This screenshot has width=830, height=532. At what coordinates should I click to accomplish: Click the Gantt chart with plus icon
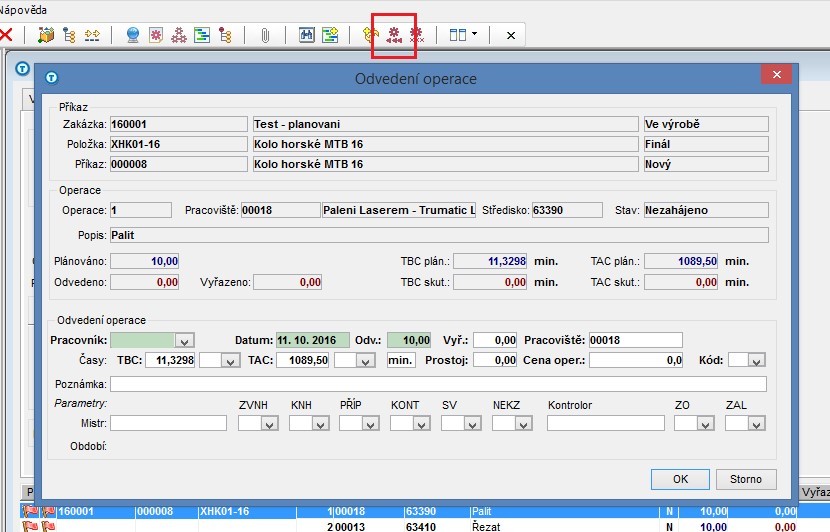[x=330, y=35]
